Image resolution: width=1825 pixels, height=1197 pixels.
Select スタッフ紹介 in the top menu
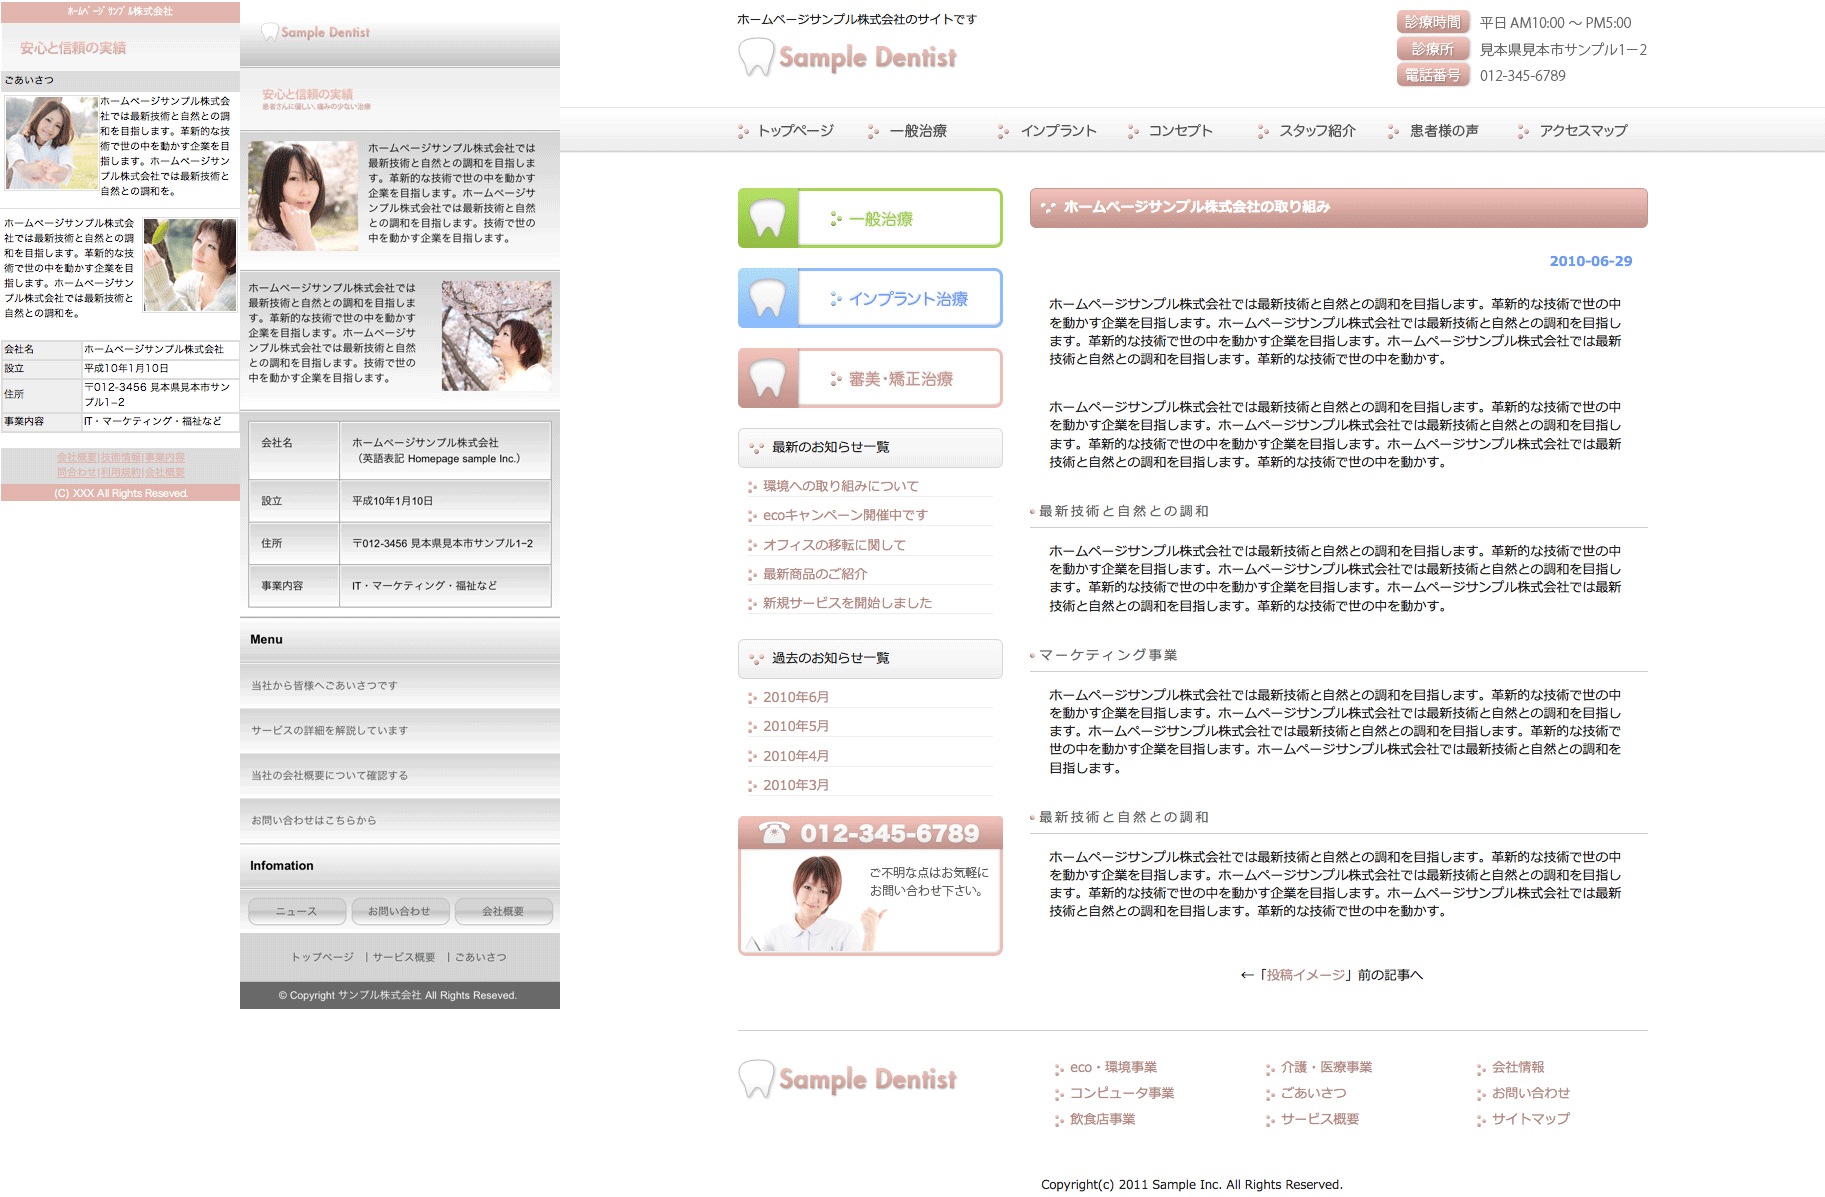[x=1317, y=131]
